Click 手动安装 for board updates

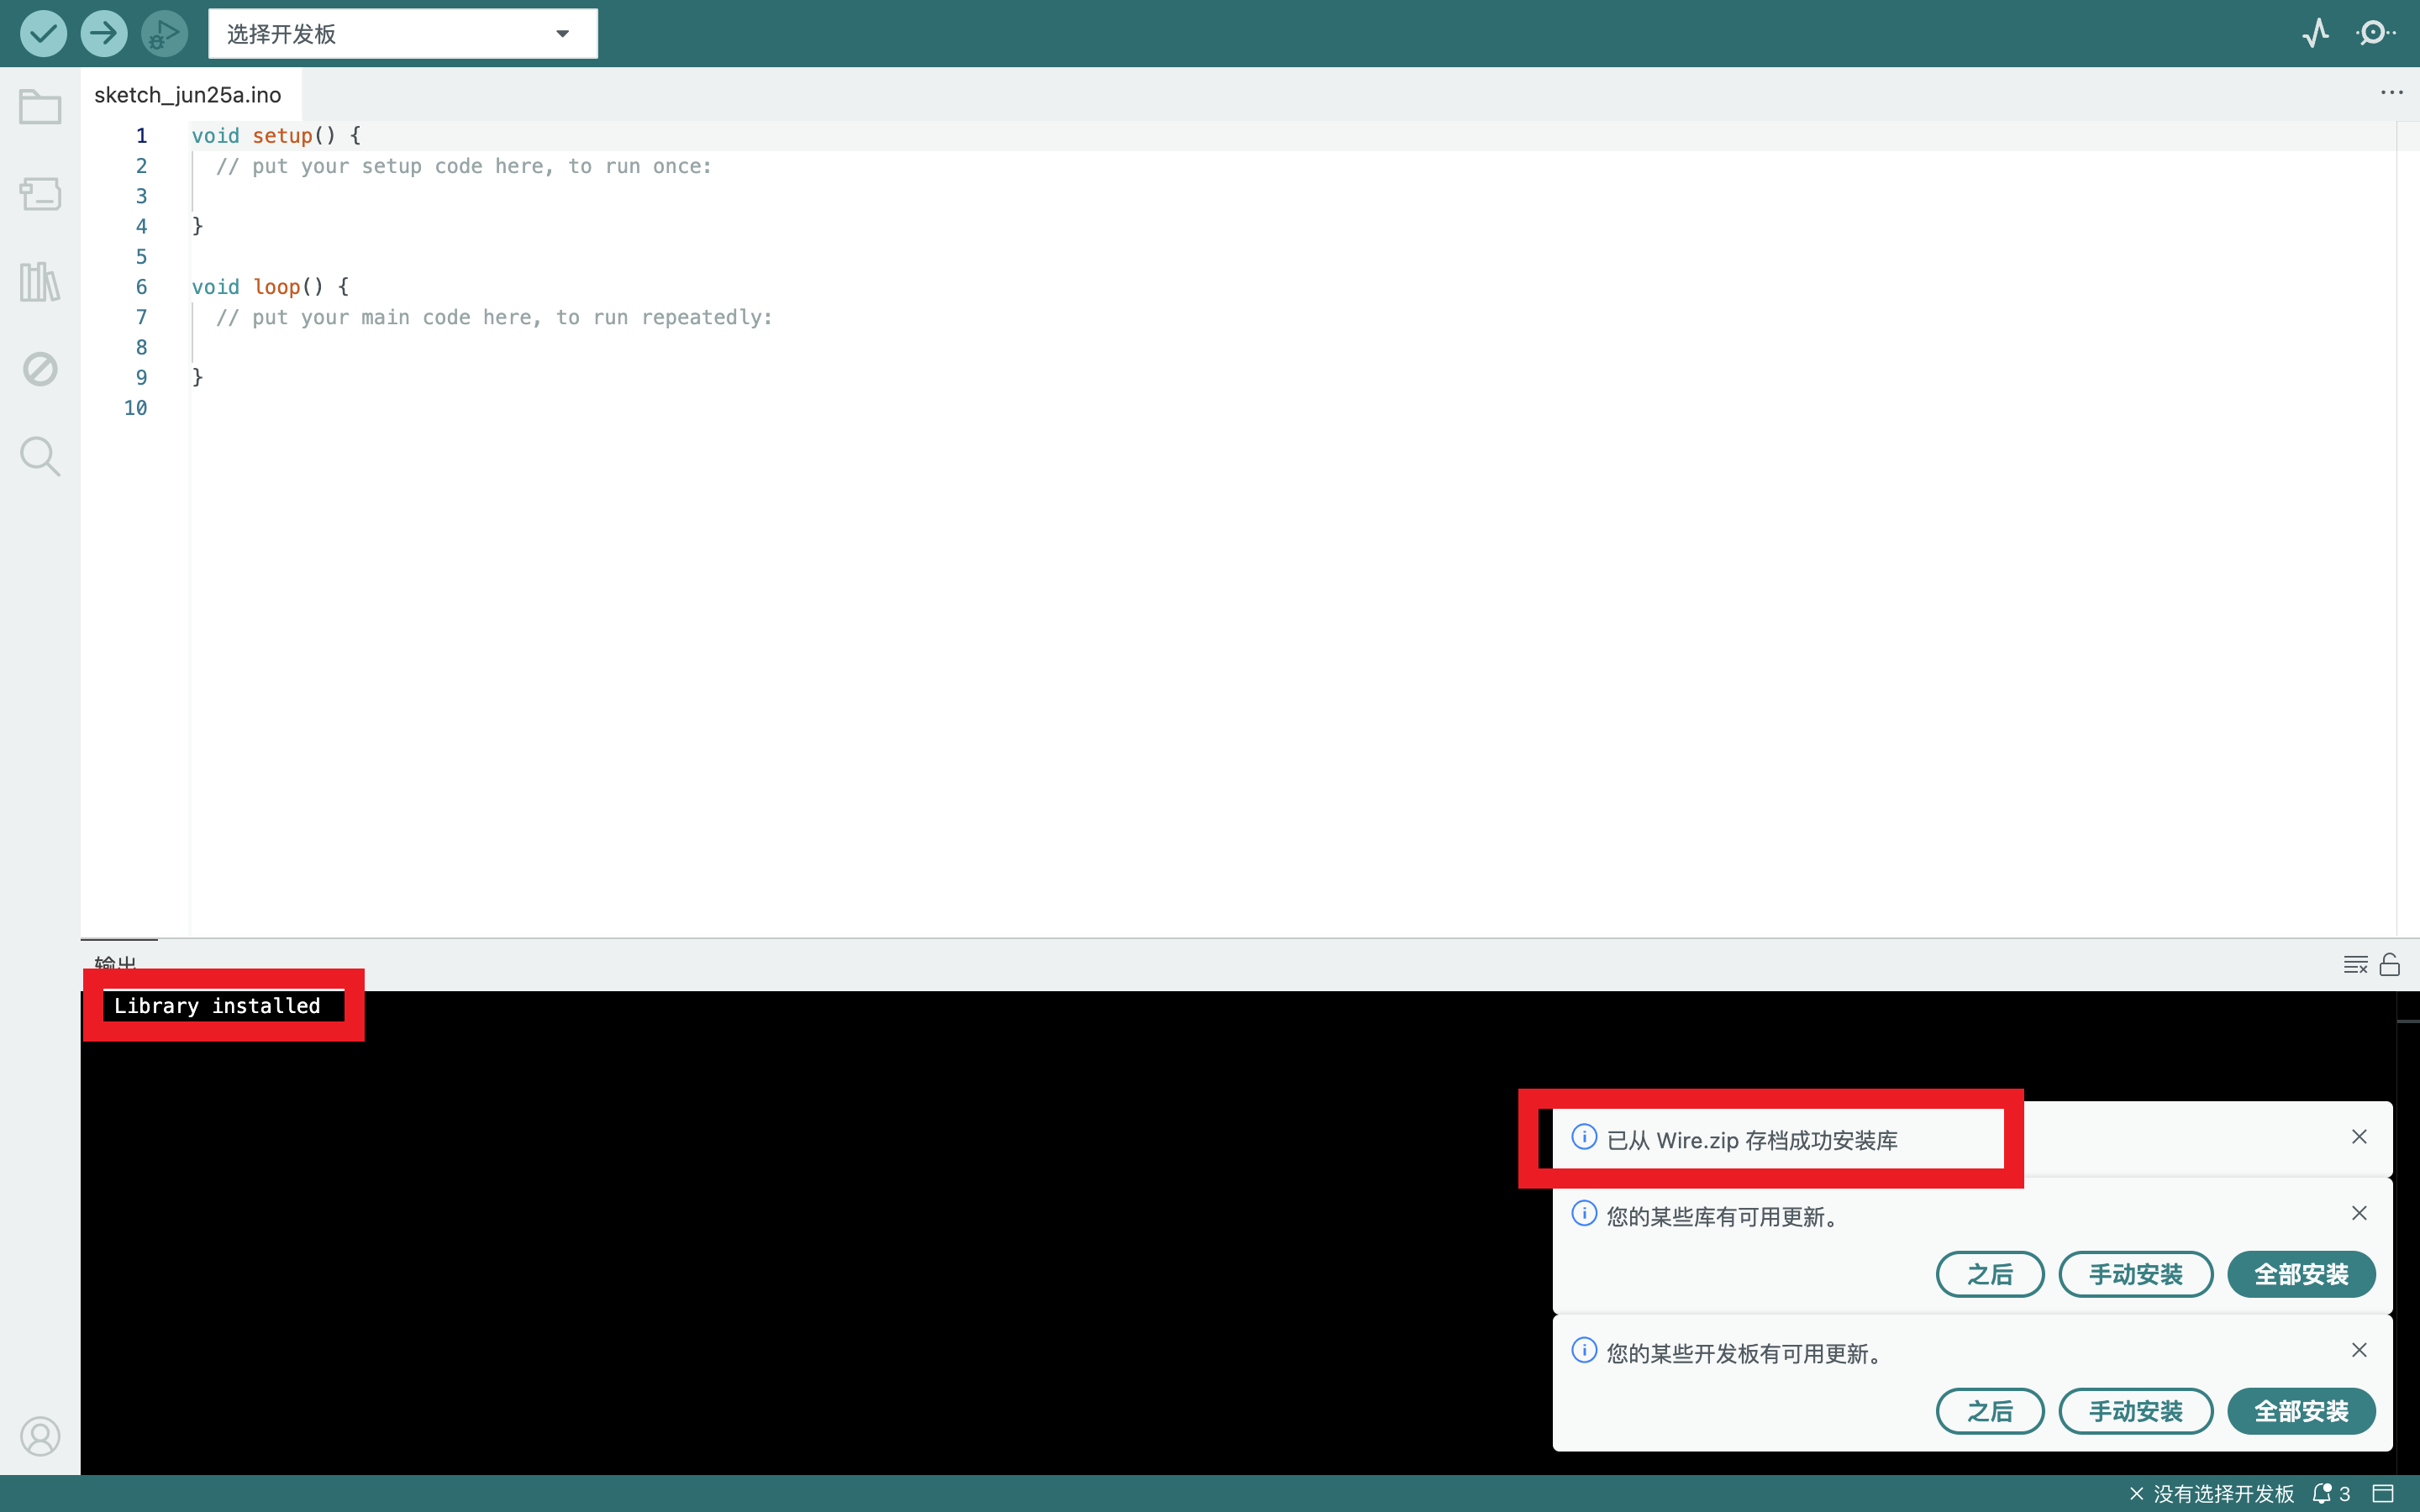tap(2135, 1411)
